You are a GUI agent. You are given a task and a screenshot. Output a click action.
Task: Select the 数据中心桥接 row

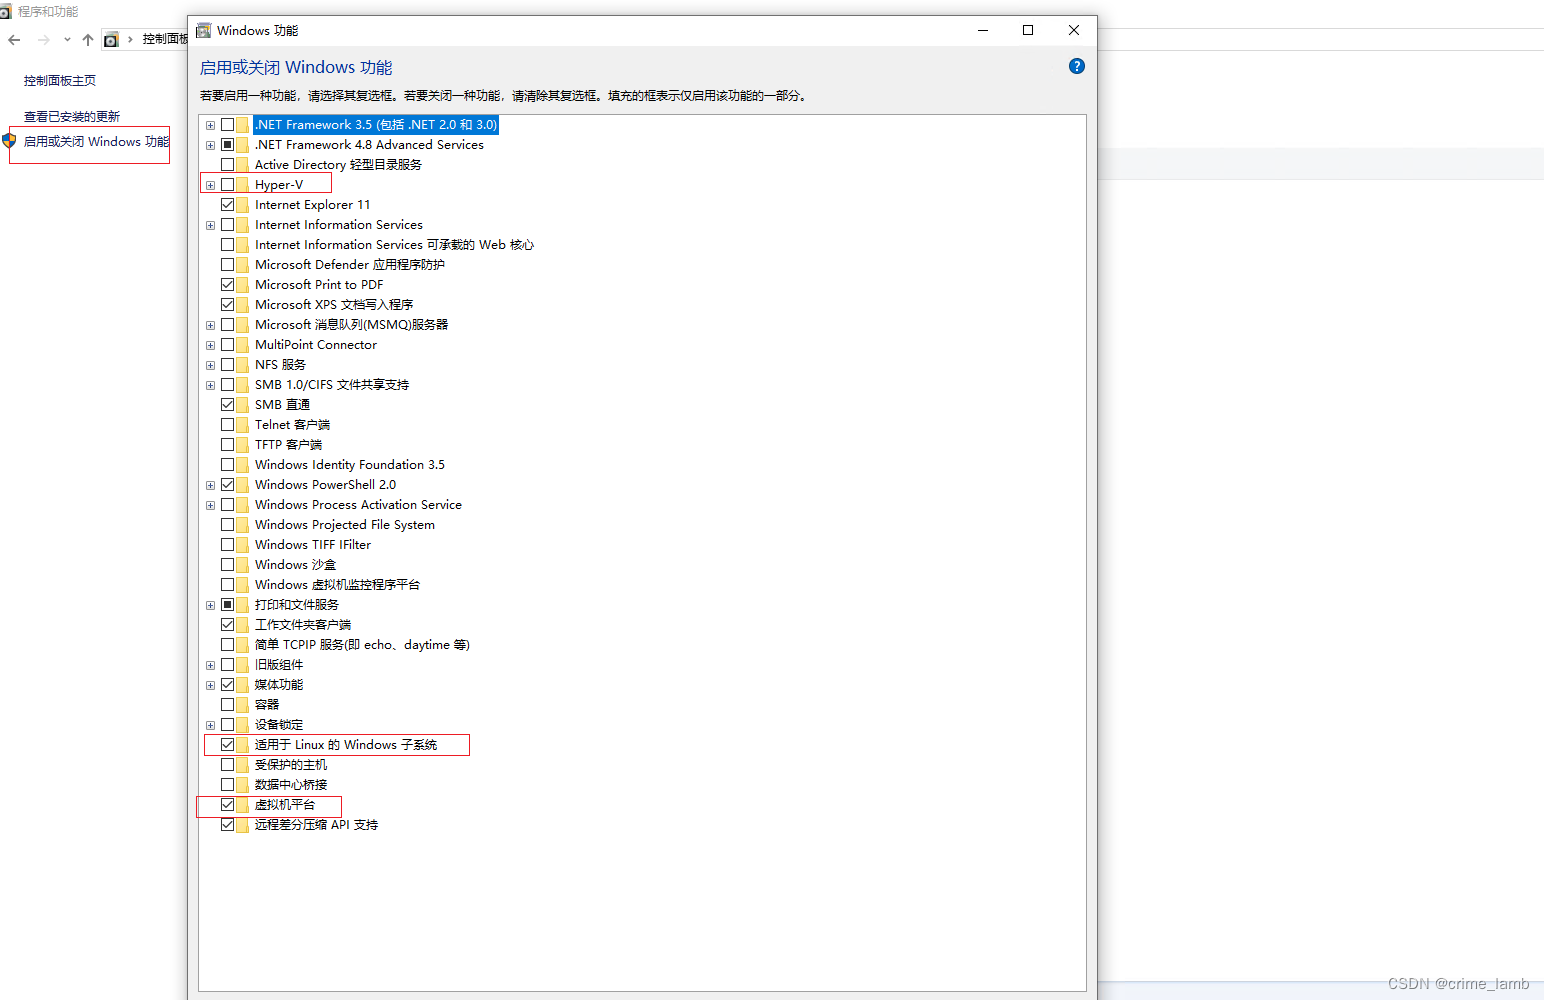coord(291,785)
